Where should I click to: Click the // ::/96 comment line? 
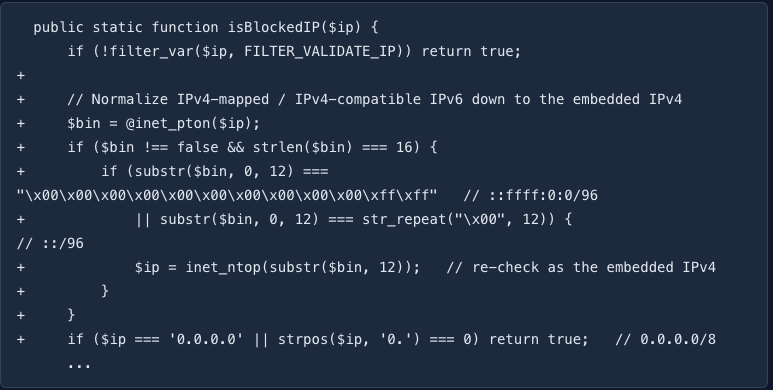(x=50, y=244)
